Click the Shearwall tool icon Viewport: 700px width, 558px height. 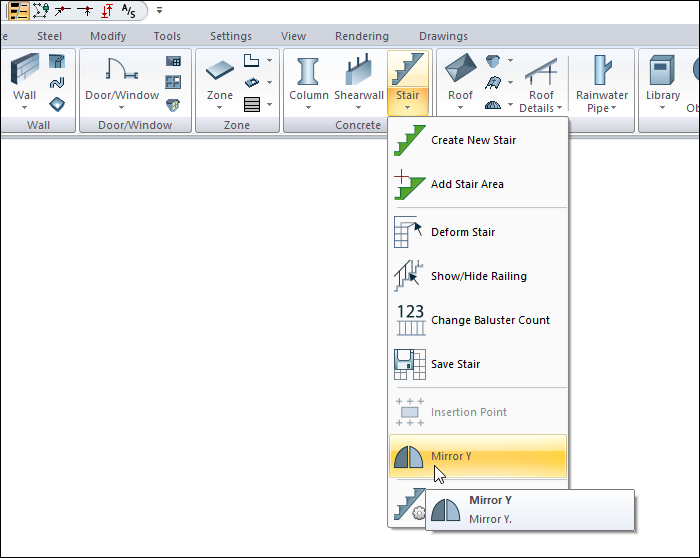(x=358, y=72)
